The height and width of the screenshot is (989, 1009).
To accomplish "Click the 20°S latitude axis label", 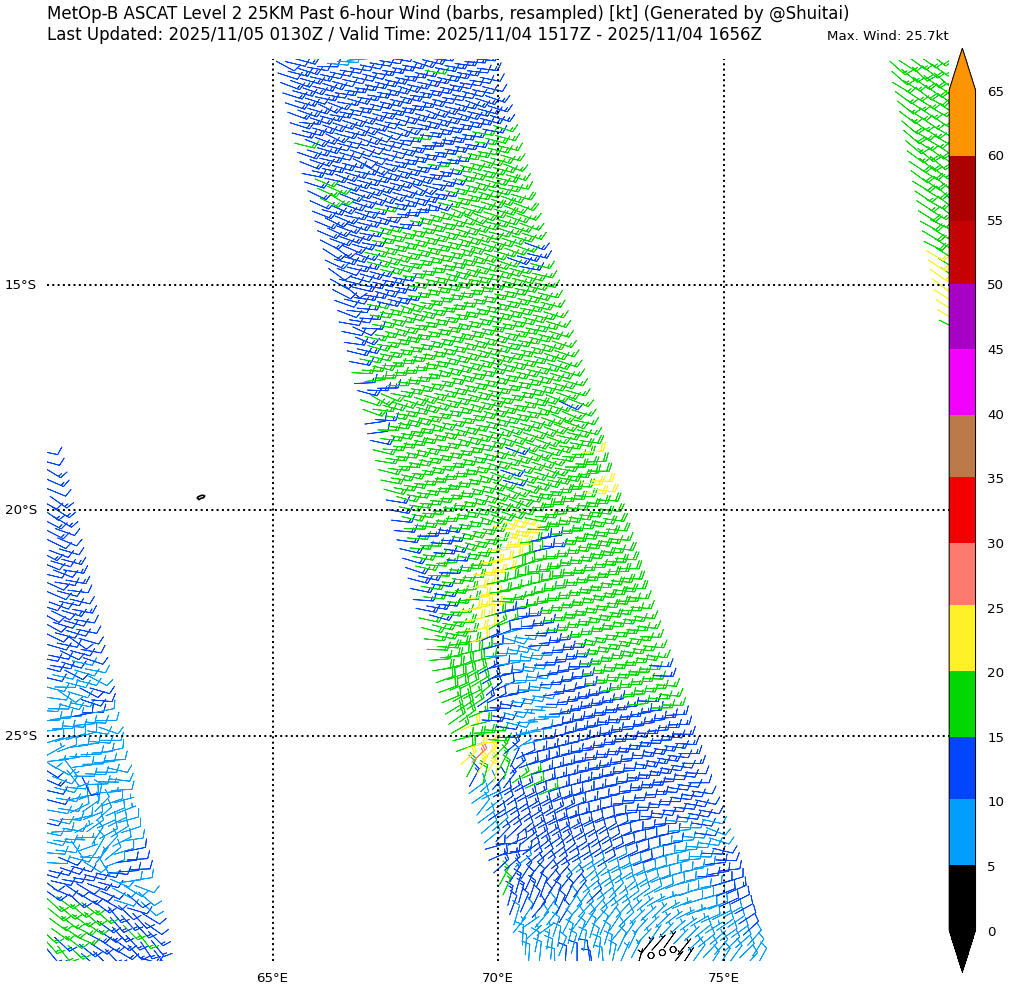I will [x=20, y=510].
